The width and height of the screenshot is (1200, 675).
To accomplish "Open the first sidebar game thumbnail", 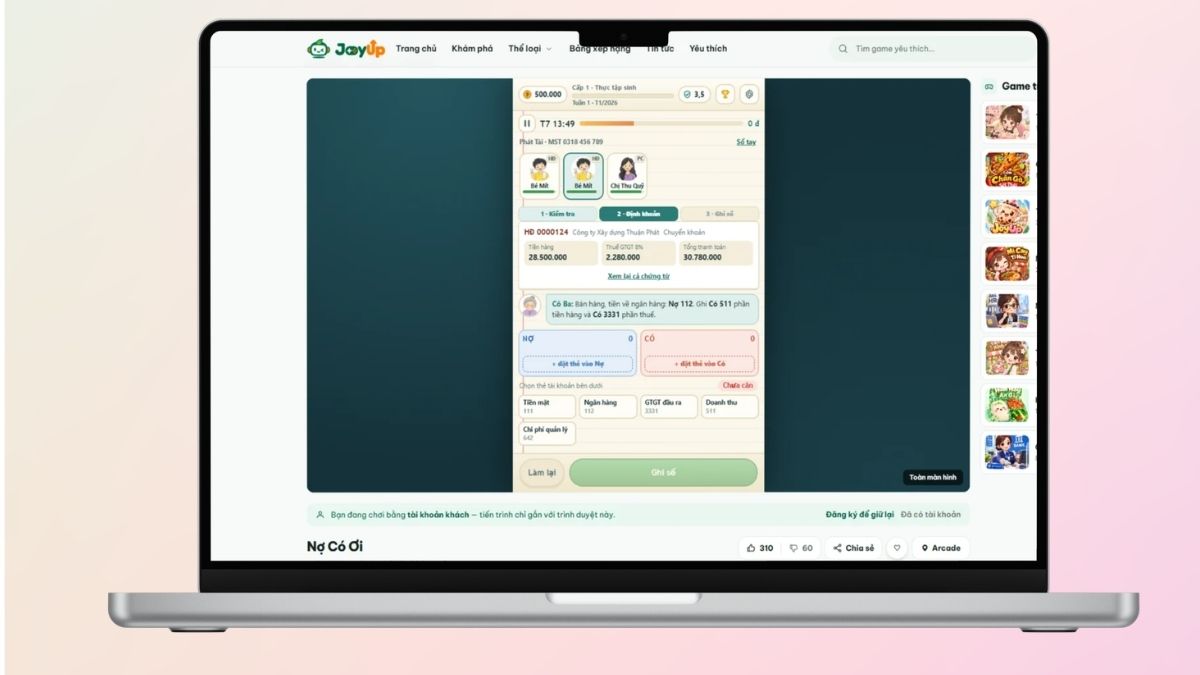I will (x=1007, y=123).
